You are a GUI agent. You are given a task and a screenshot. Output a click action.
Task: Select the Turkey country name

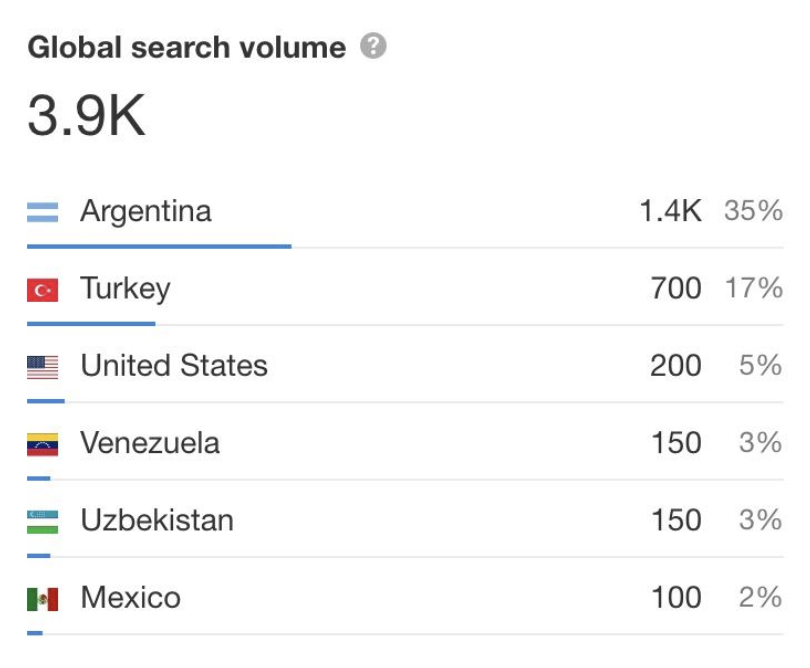click(125, 288)
